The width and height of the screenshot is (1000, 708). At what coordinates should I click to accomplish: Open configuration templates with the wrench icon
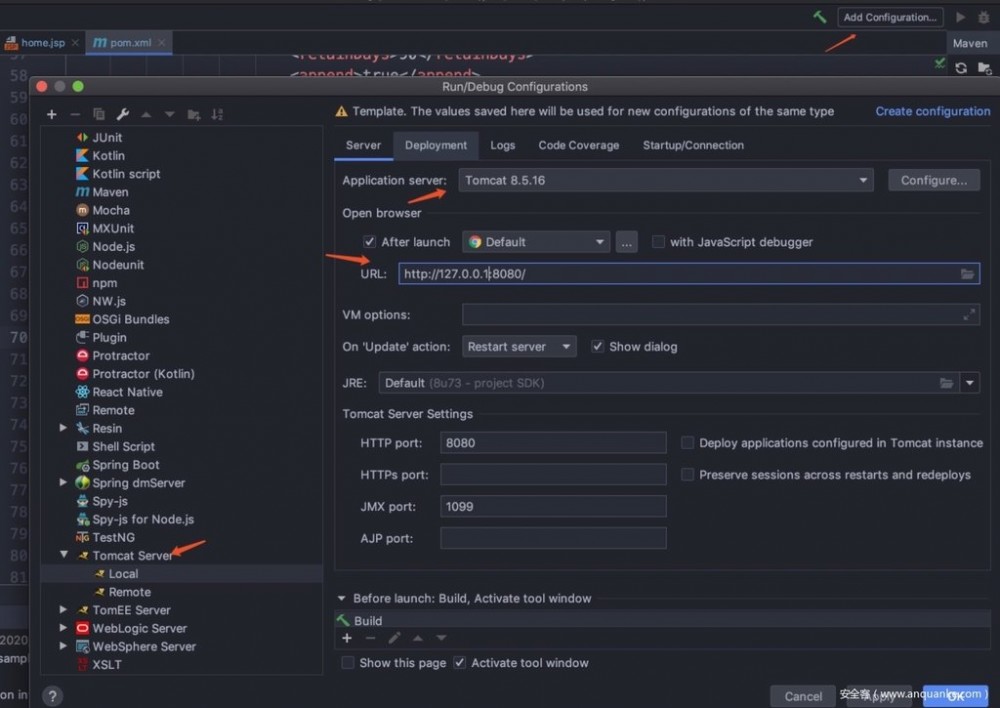click(122, 114)
